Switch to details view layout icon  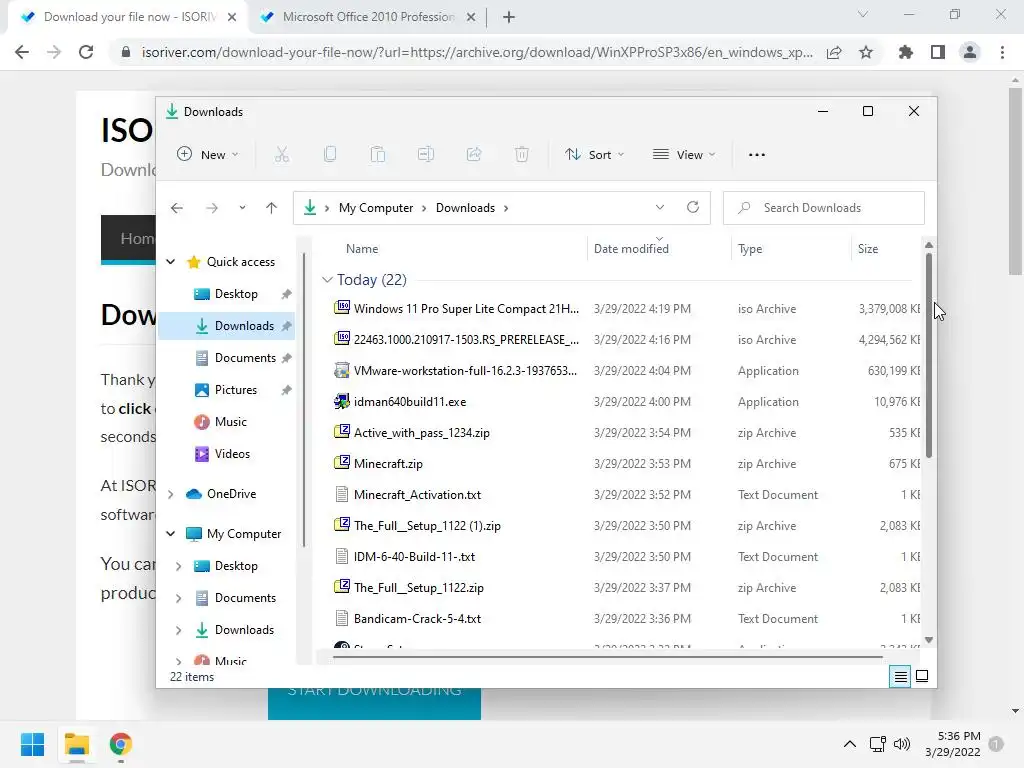pyautogui.click(x=901, y=677)
